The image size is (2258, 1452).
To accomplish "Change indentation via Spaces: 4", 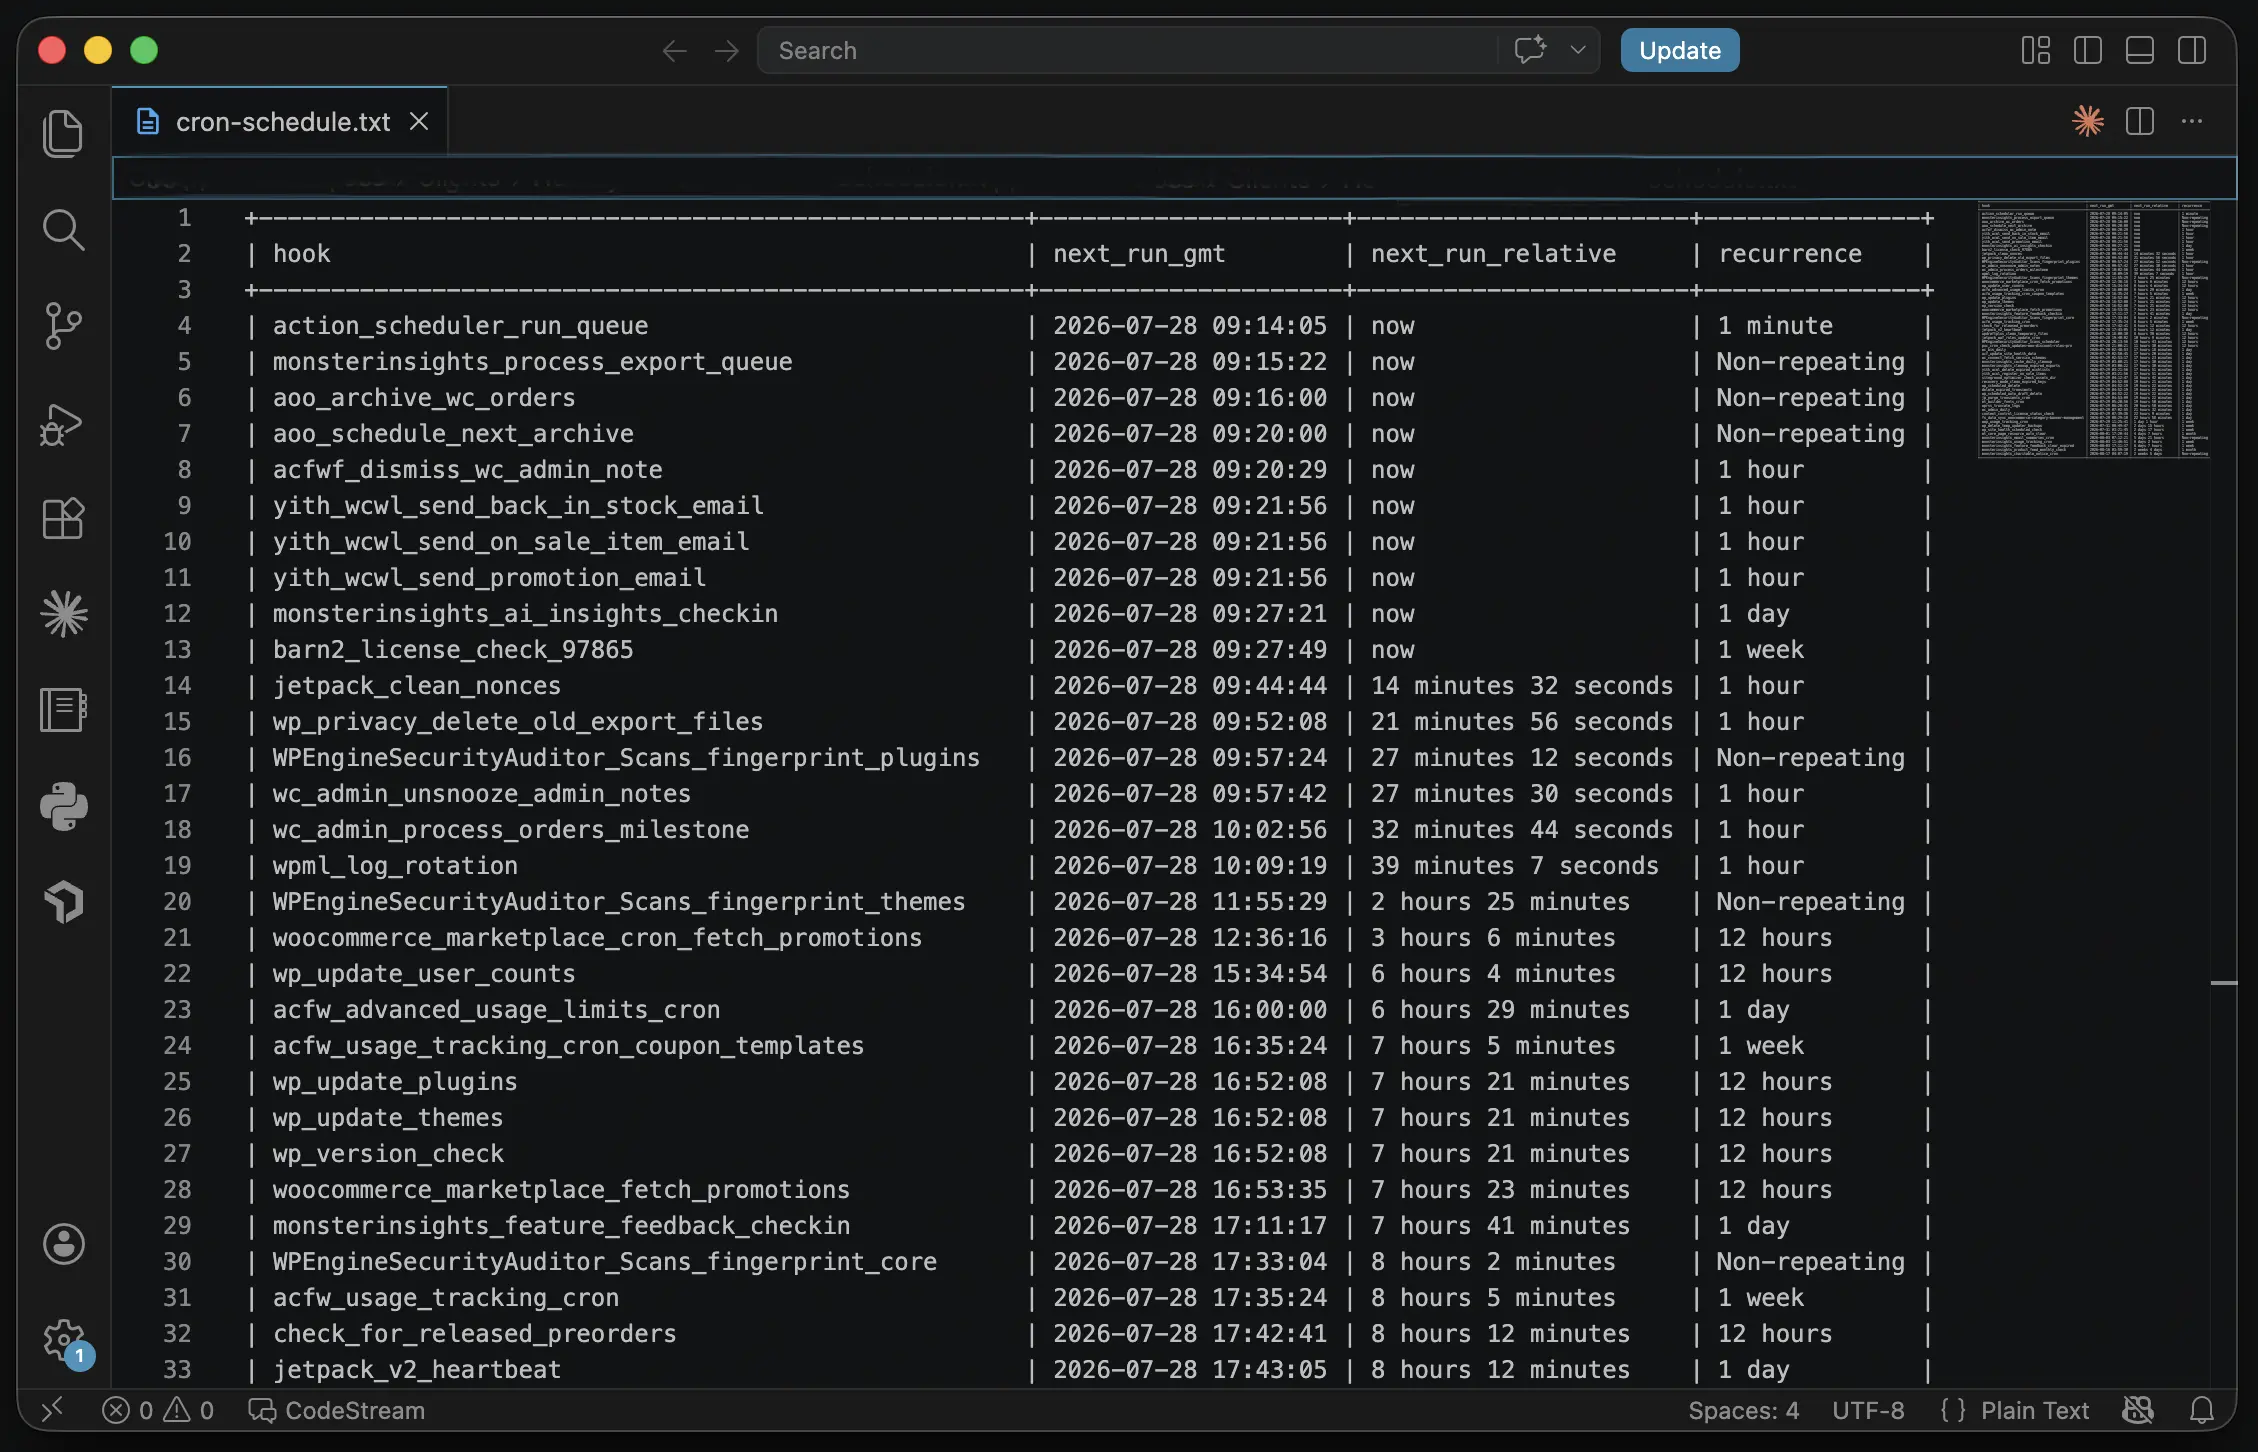I will pos(1743,1410).
